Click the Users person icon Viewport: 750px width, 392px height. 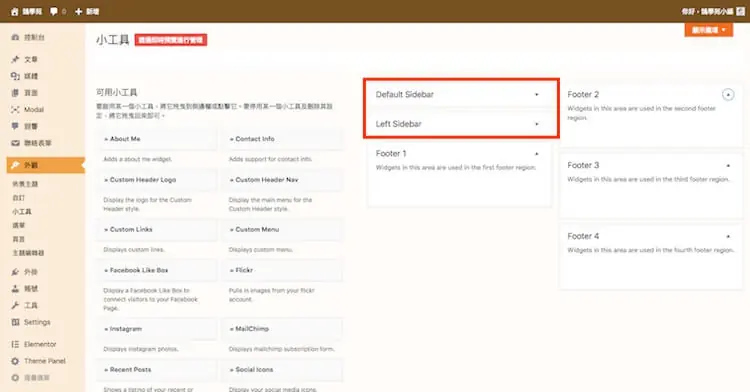[x=15, y=289]
